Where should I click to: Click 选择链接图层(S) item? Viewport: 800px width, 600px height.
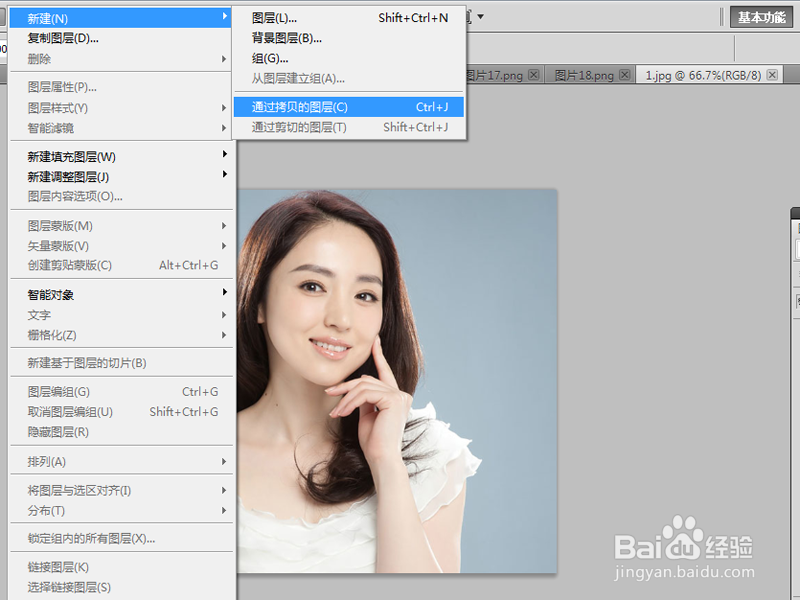click(x=121, y=587)
